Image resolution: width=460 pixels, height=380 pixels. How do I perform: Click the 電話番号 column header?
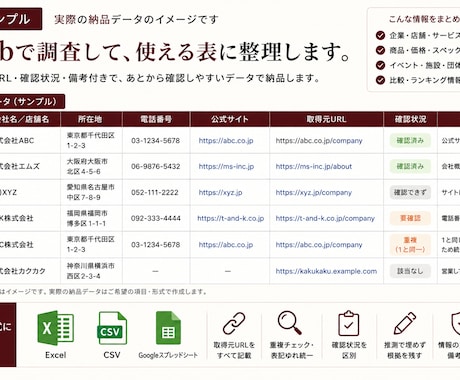point(156,119)
